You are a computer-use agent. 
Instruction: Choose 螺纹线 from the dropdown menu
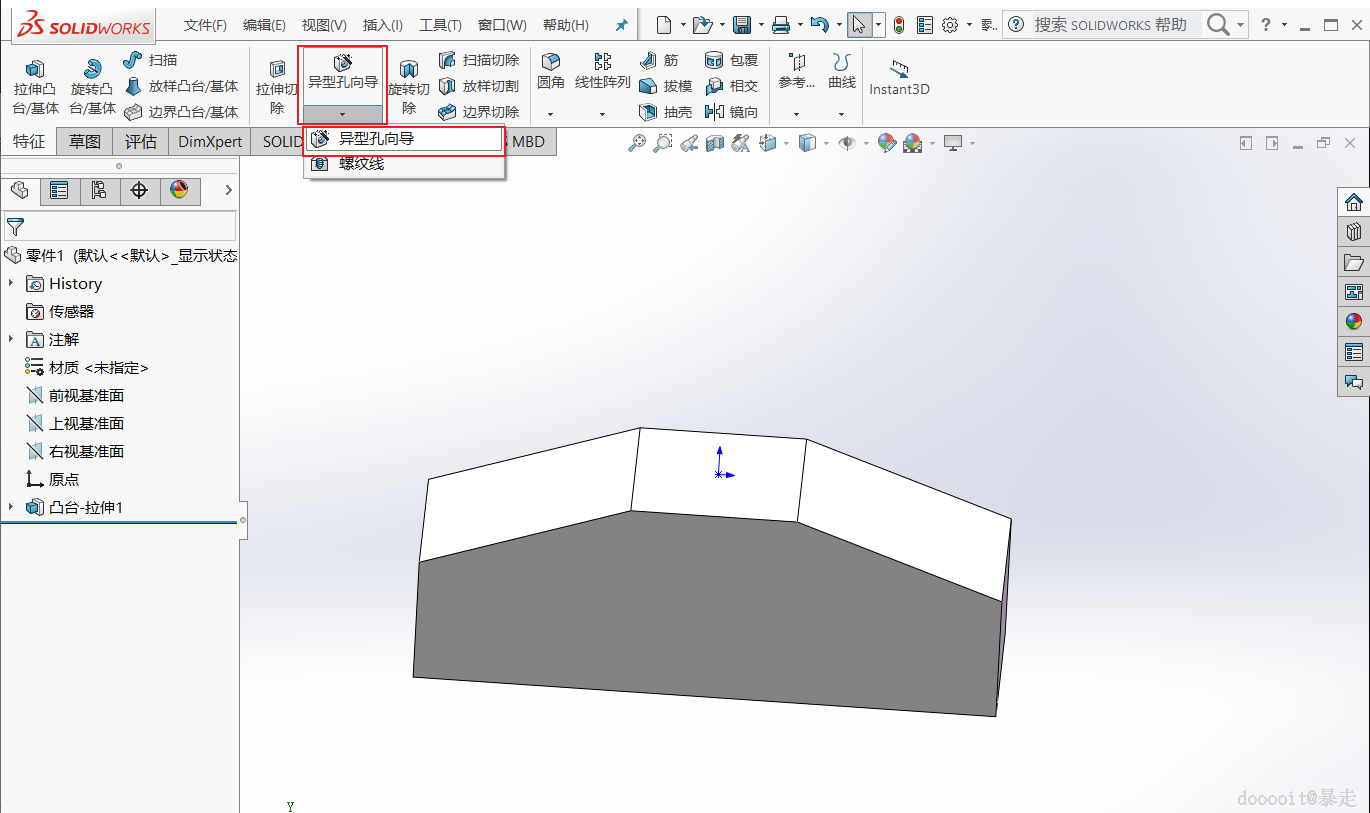pos(361,163)
